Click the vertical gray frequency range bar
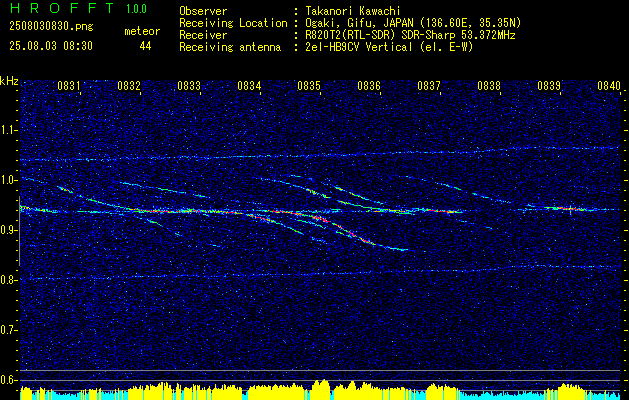This screenshot has height=400, width=629. [19, 231]
